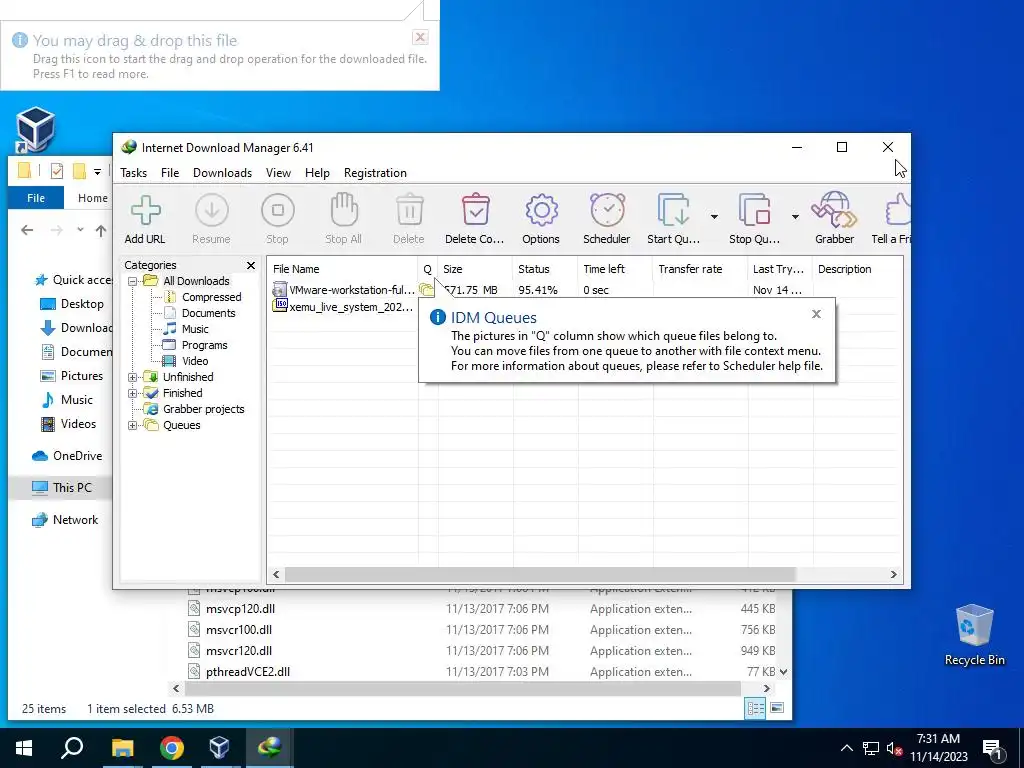Screen dimensions: 1024x768
Task: Open the Help menu
Action: coord(317,173)
